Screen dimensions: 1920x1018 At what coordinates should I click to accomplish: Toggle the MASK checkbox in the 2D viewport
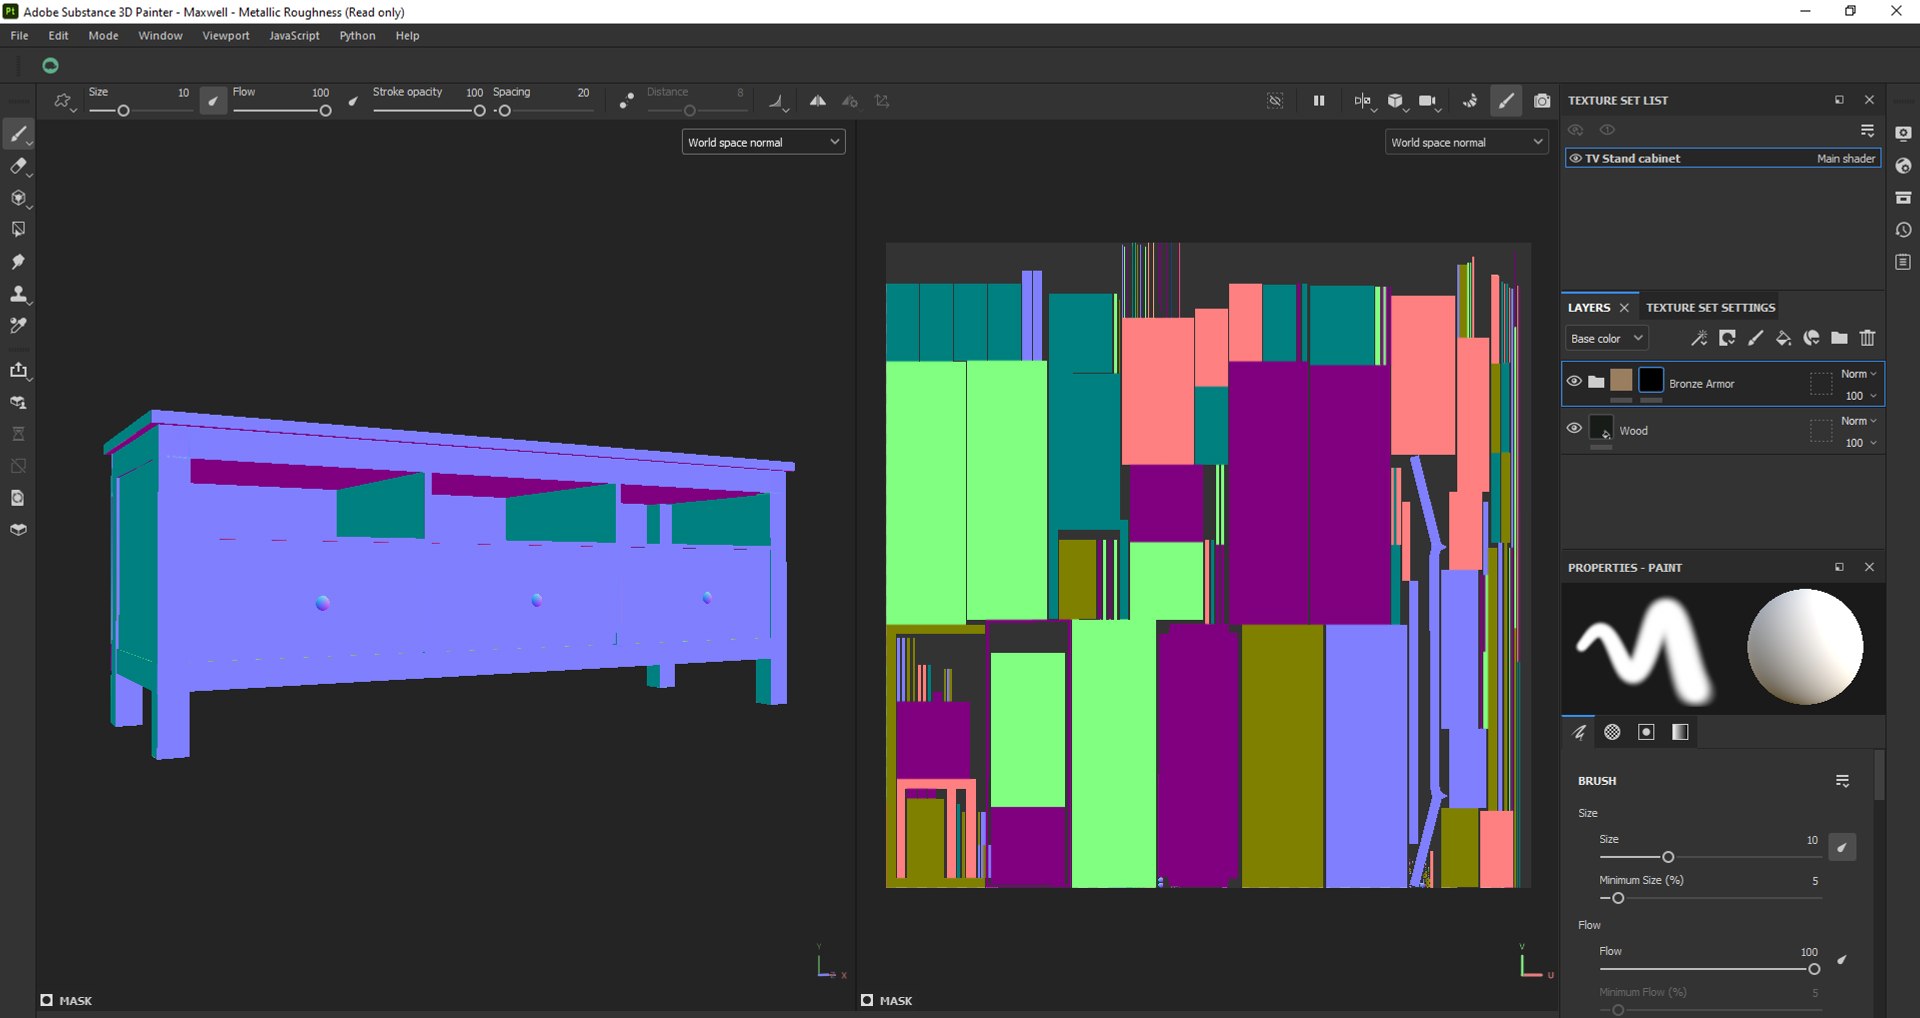point(867,1000)
